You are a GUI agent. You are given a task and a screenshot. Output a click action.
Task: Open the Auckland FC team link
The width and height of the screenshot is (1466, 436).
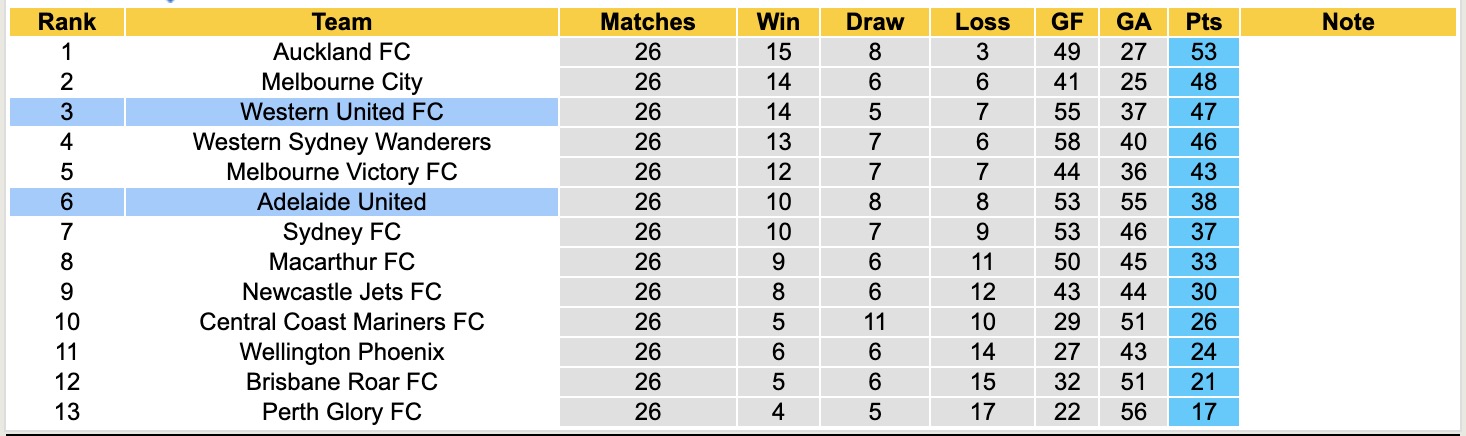341,52
